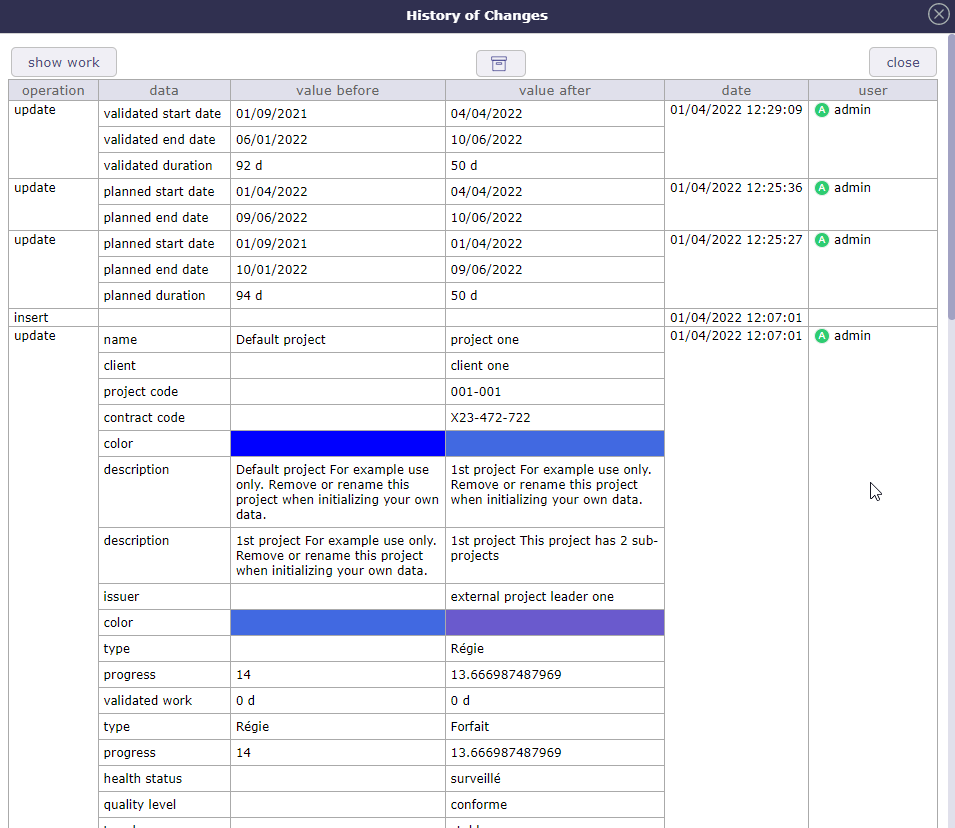Viewport: 955px width, 828px height.
Task: Click admin avatar icon for 12:25:36 entry
Action: pyautogui.click(x=822, y=188)
